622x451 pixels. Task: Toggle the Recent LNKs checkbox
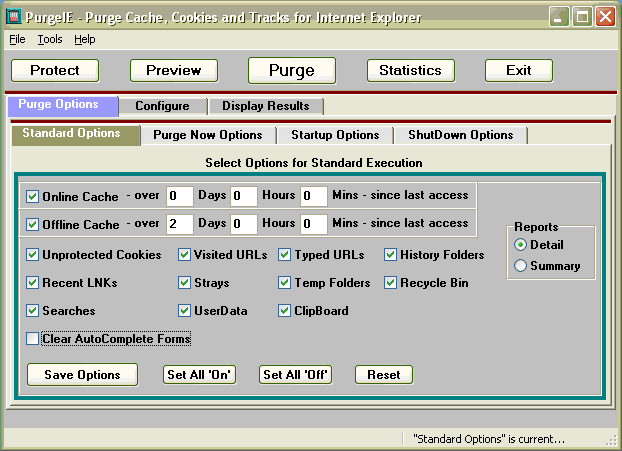click(x=32, y=282)
